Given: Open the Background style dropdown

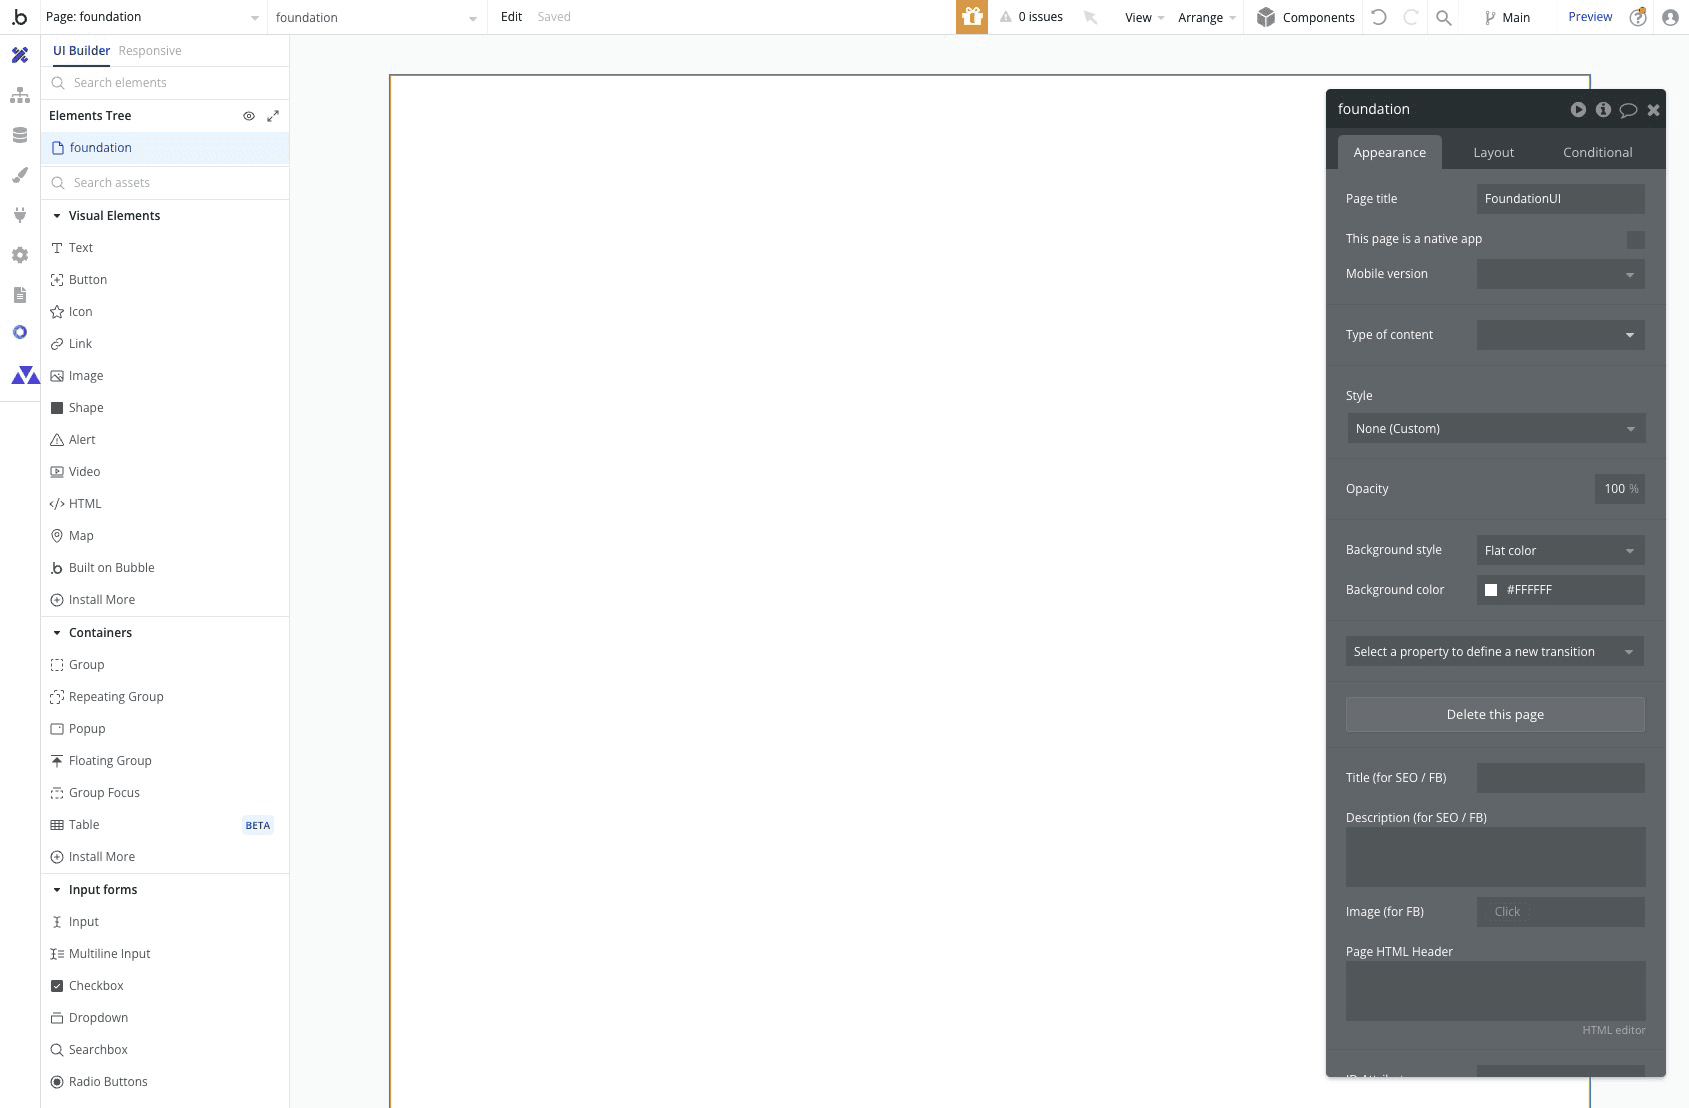Looking at the screenshot, I should [x=1559, y=550].
